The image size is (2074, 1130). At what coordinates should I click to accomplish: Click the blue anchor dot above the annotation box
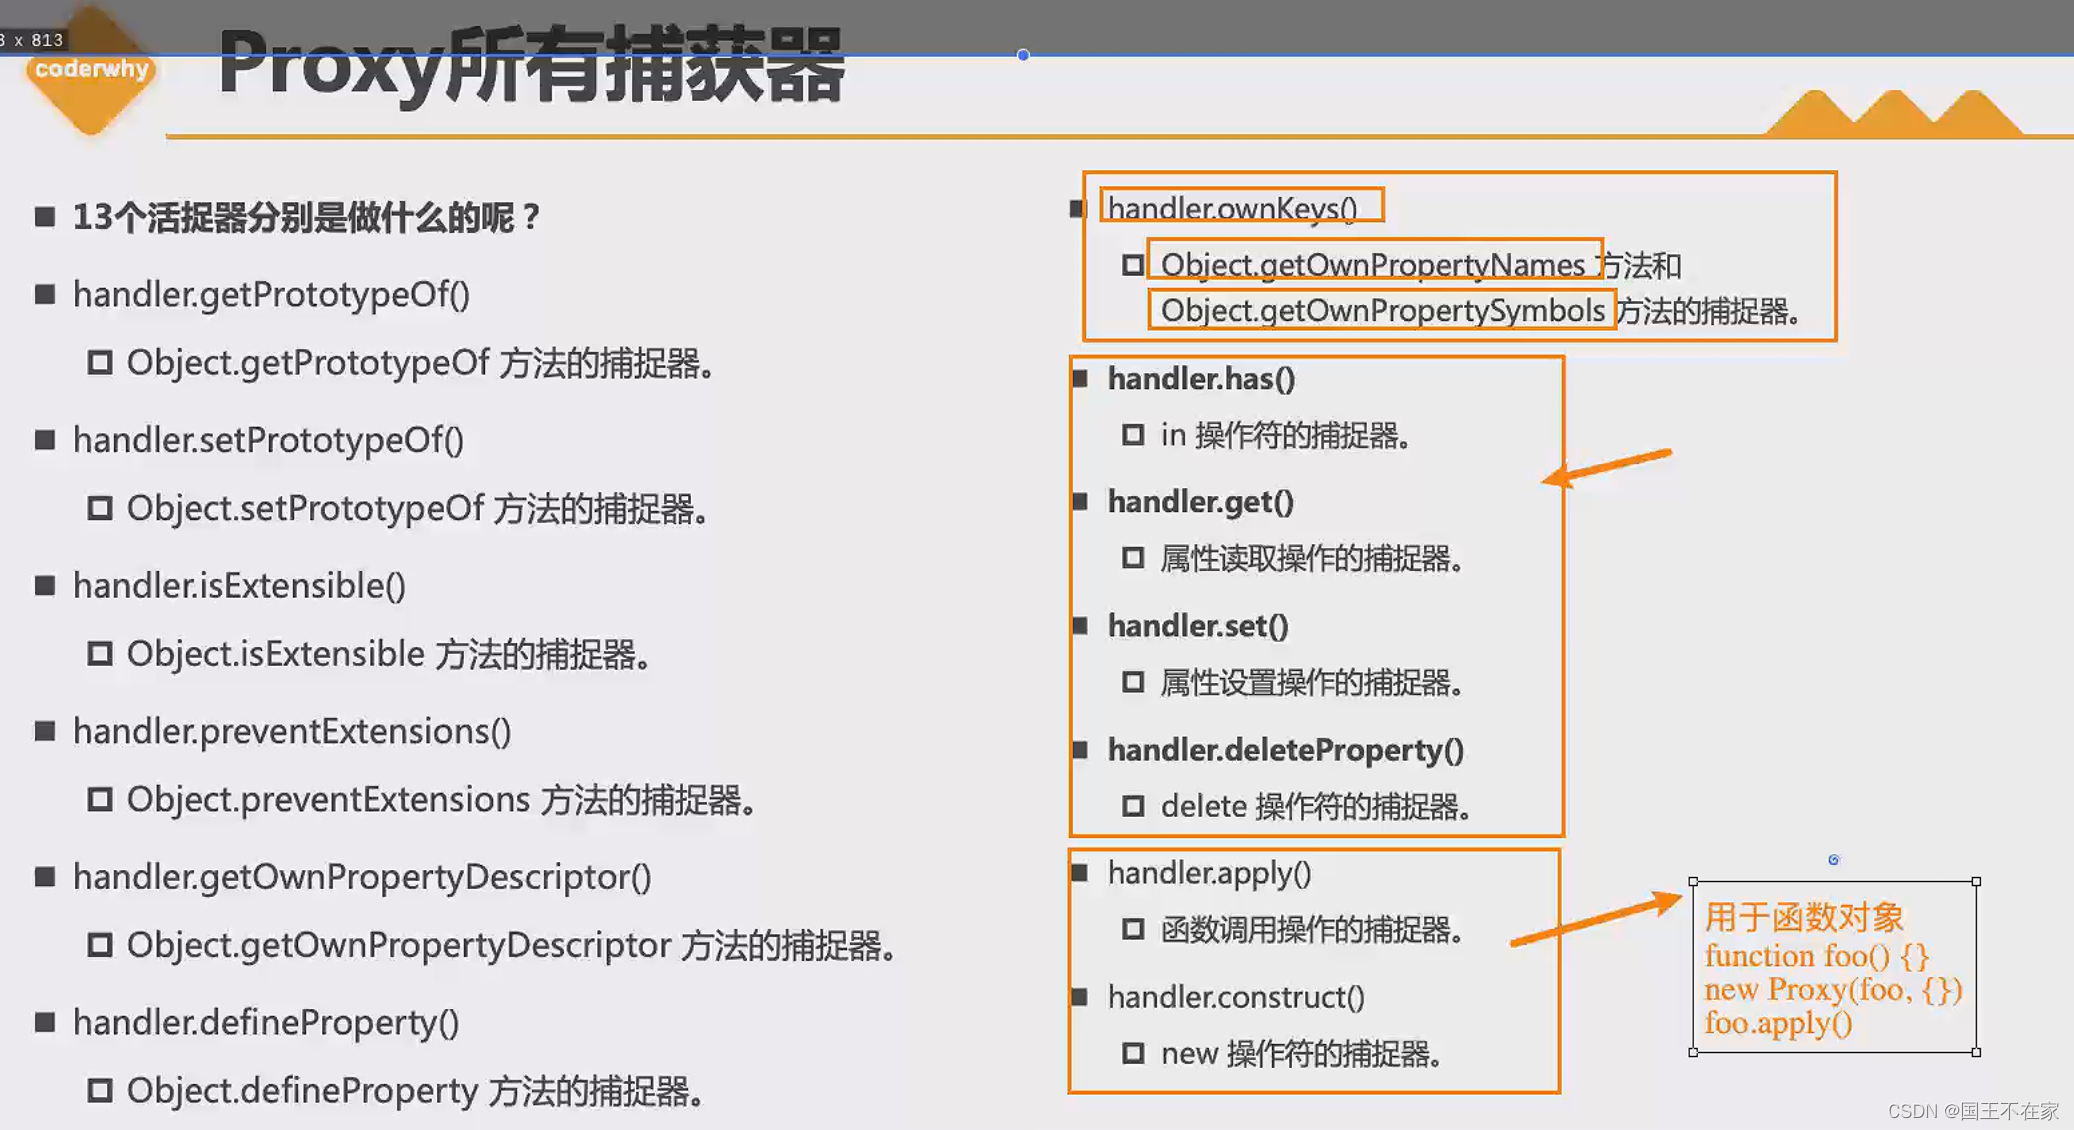point(1833,859)
